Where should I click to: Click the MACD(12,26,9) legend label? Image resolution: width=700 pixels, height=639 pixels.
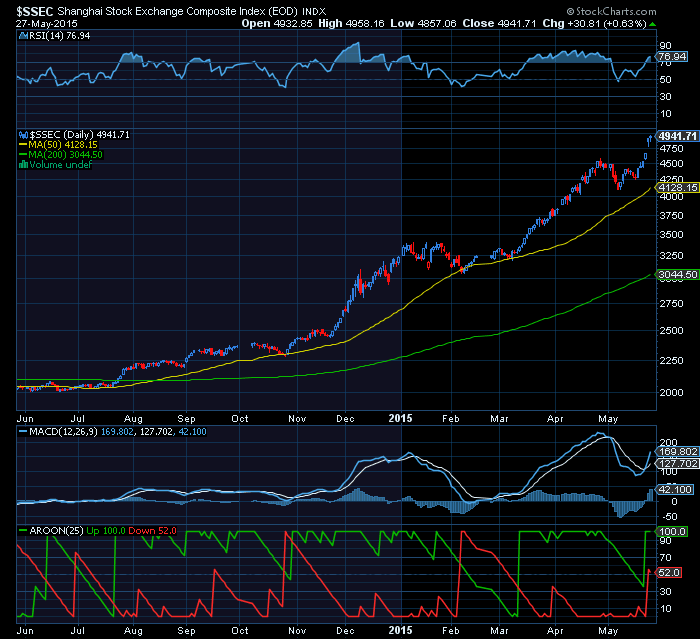(x=63, y=432)
